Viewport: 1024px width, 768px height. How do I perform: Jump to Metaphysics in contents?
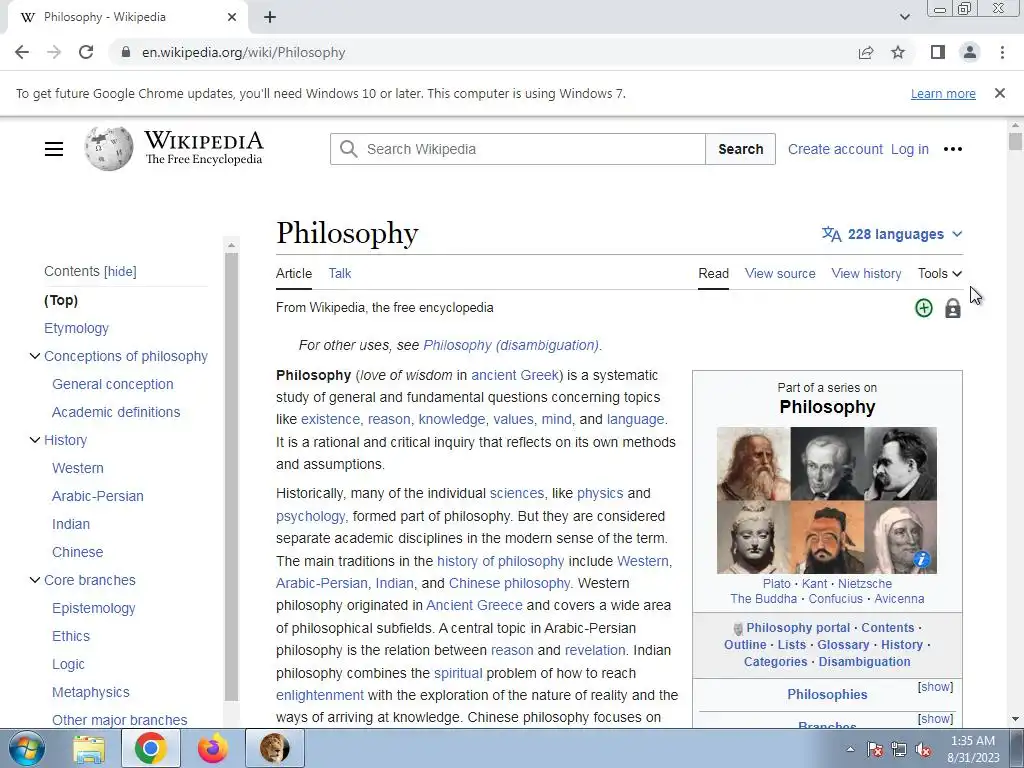pyautogui.click(x=91, y=692)
